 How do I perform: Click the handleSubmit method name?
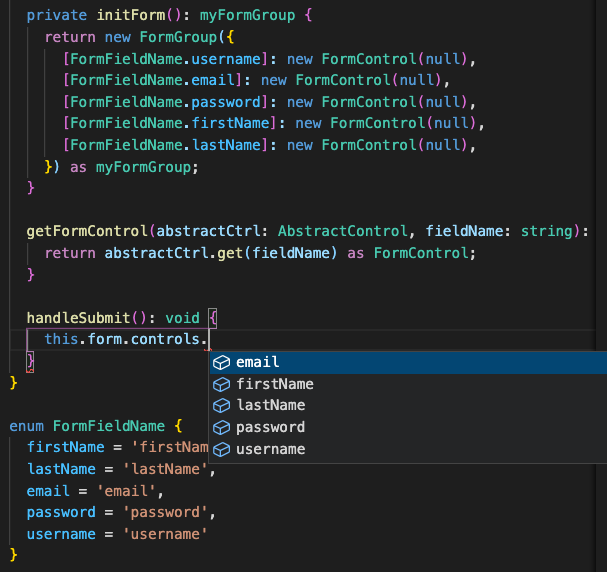(x=79, y=318)
